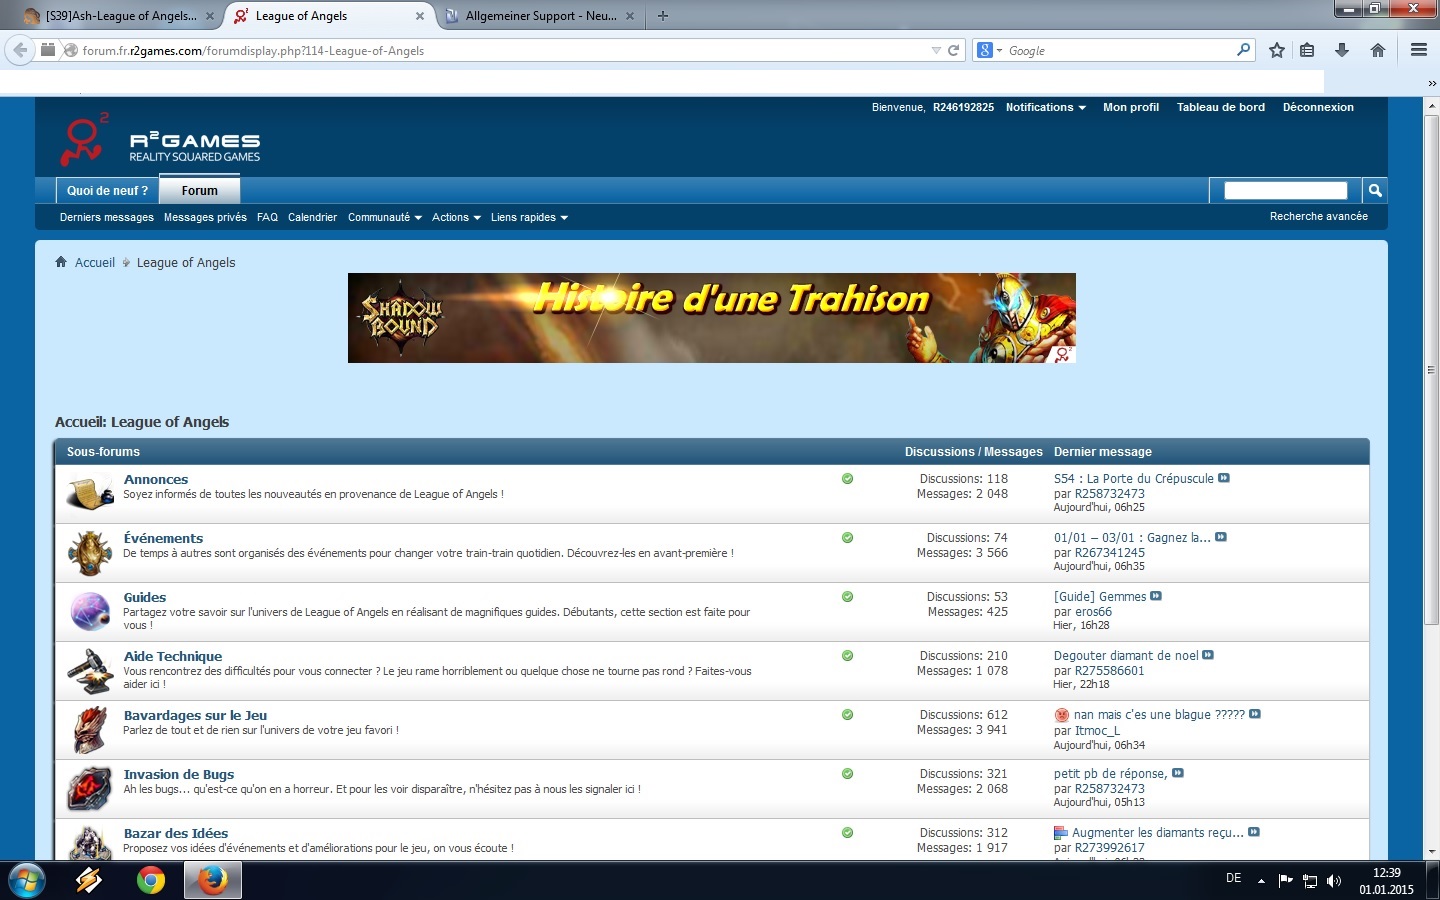
Task: Click the R2Games logo
Action: tap(160, 141)
